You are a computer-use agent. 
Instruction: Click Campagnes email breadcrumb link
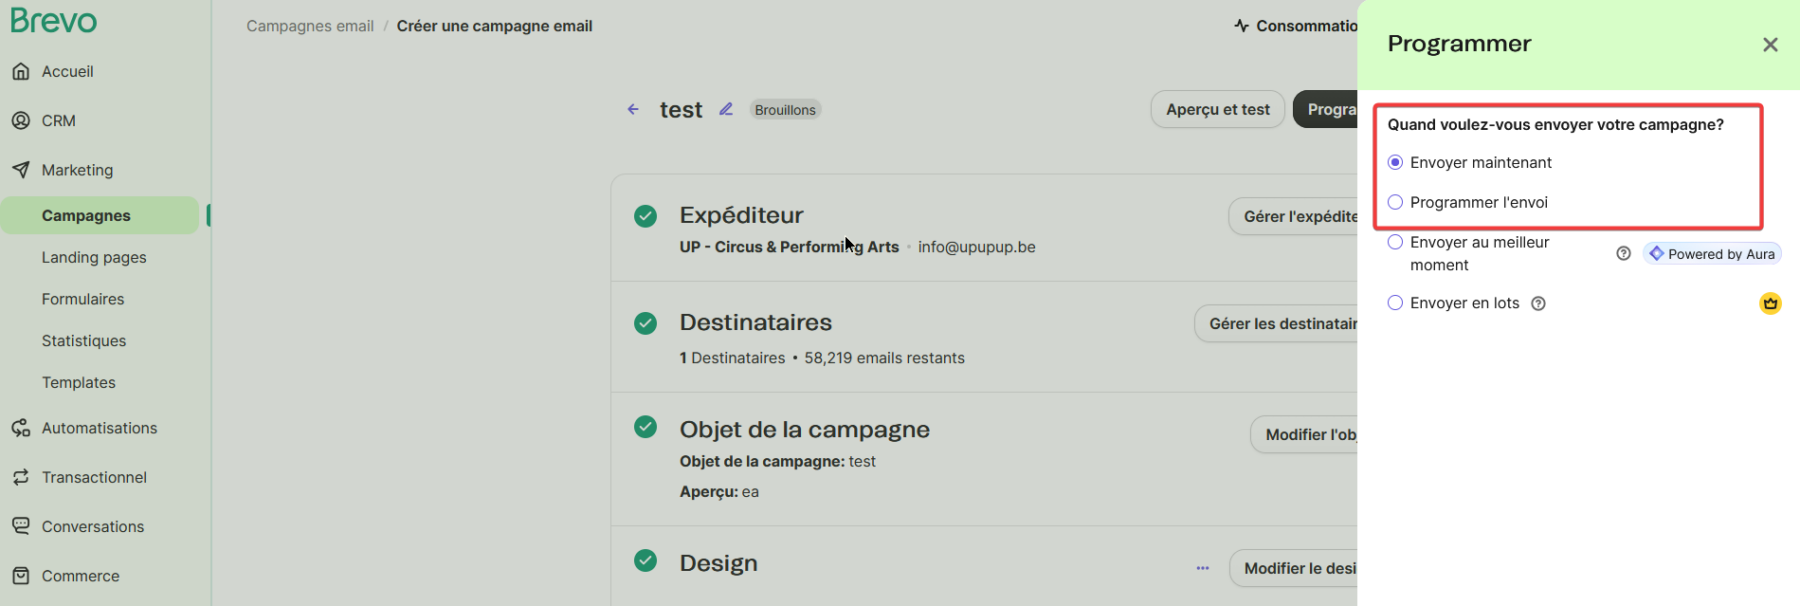[x=310, y=26]
